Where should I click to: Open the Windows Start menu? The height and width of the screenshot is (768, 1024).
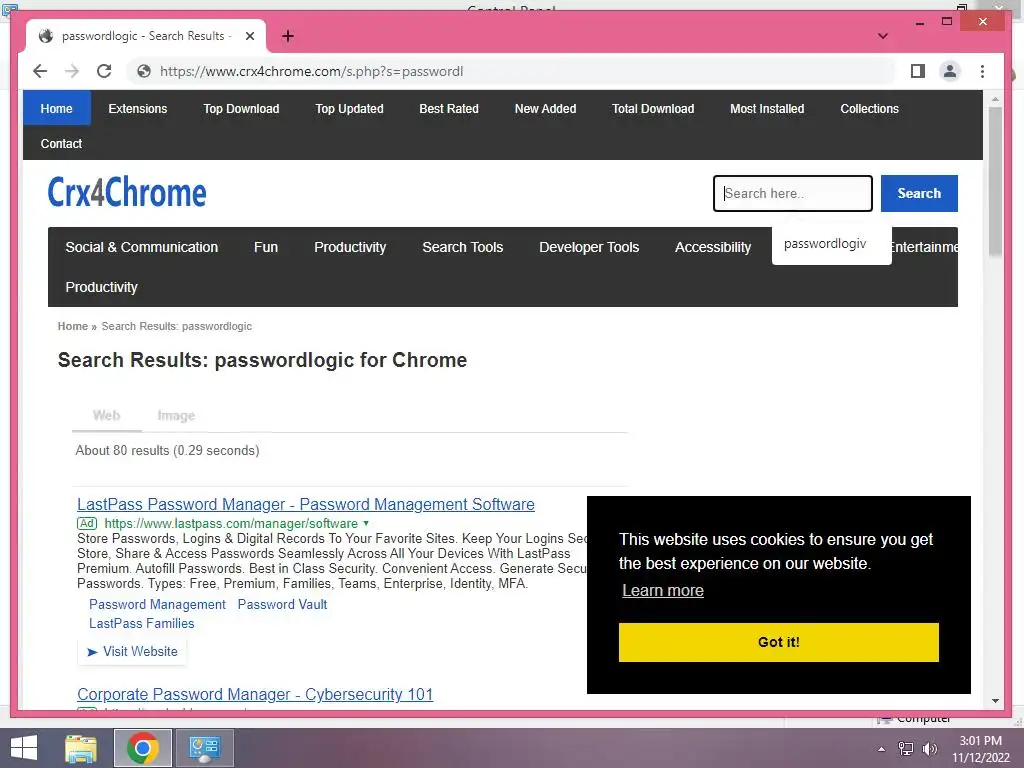tap(24, 748)
